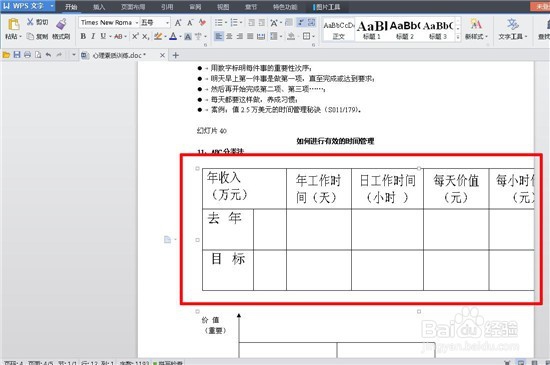Click the Print icon in quick access bar
The height and width of the screenshot is (365, 550).
point(27,55)
